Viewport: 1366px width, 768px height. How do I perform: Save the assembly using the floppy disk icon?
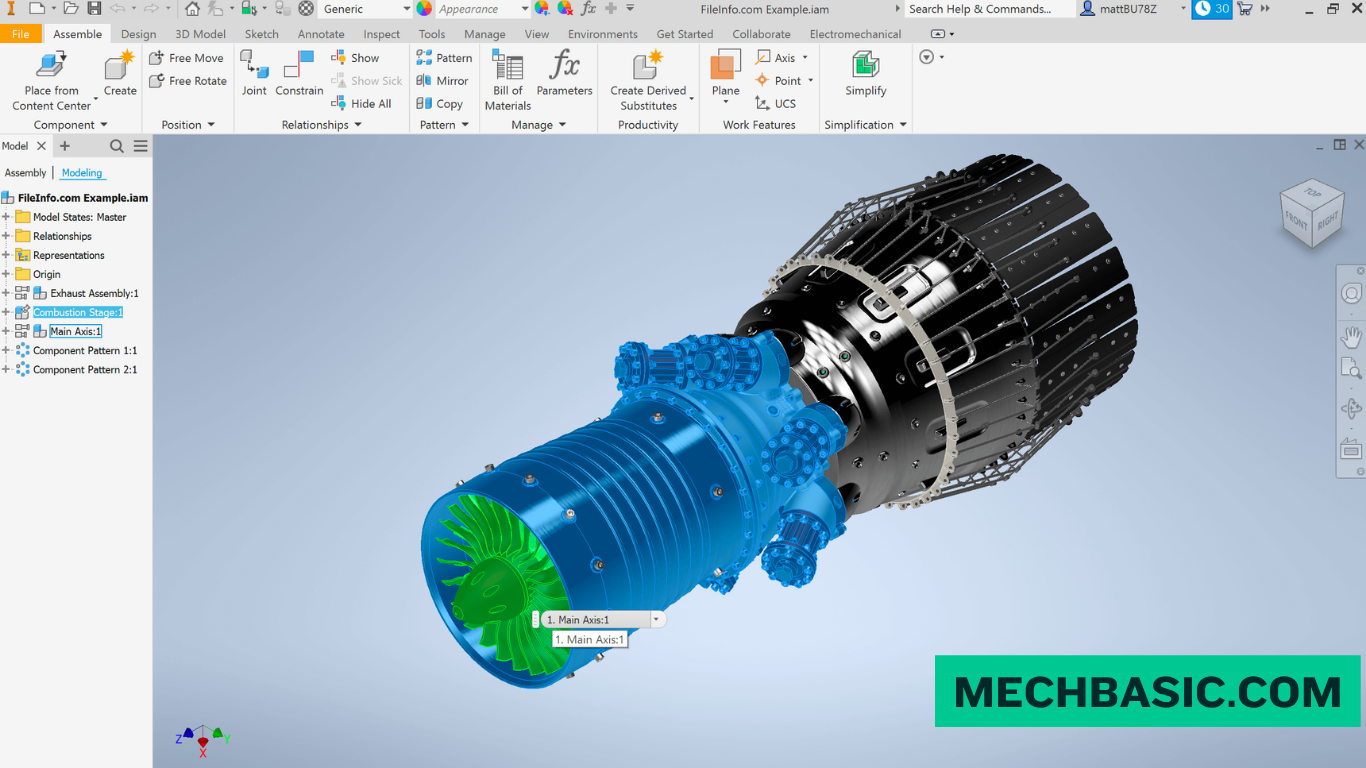point(94,9)
